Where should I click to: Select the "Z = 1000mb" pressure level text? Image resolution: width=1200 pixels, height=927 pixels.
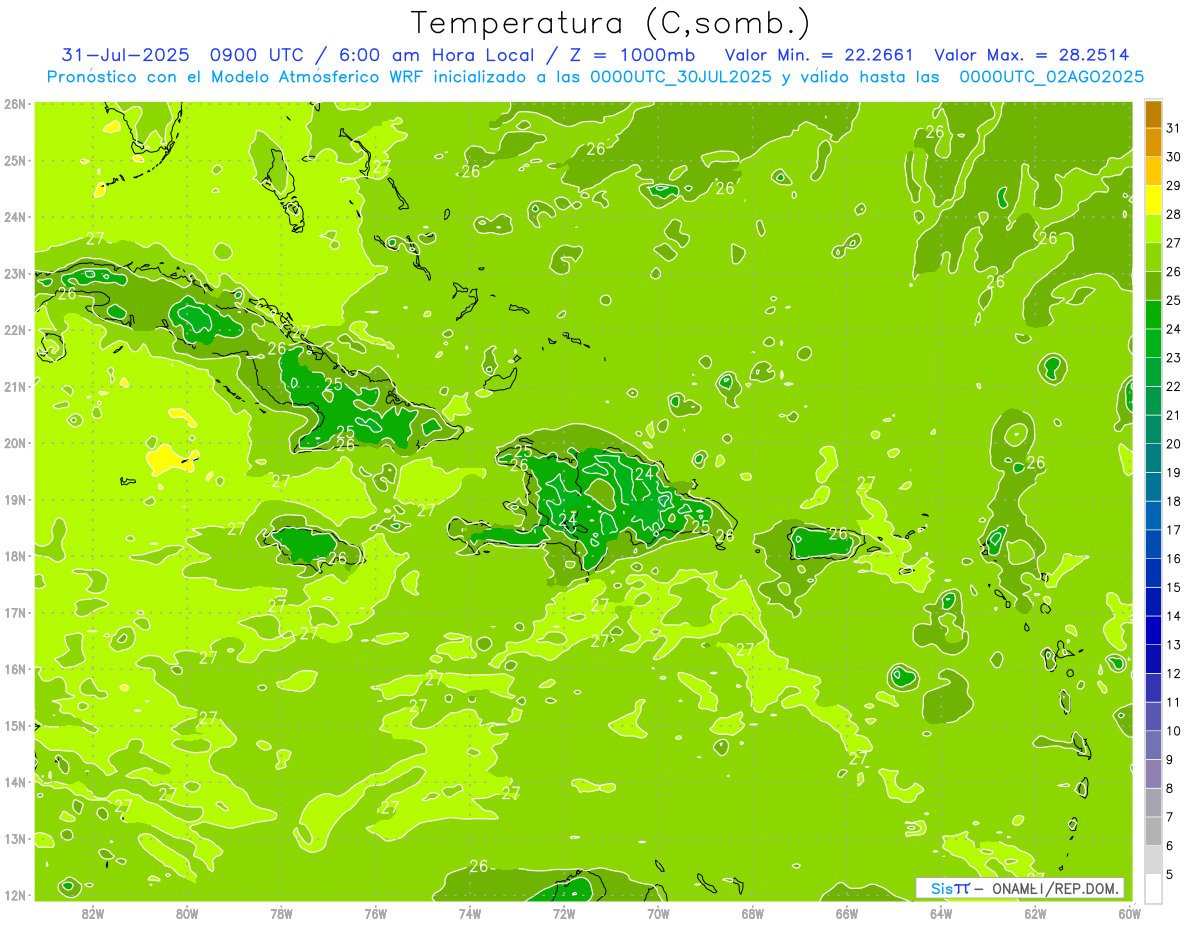pyautogui.click(x=630, y=55)
